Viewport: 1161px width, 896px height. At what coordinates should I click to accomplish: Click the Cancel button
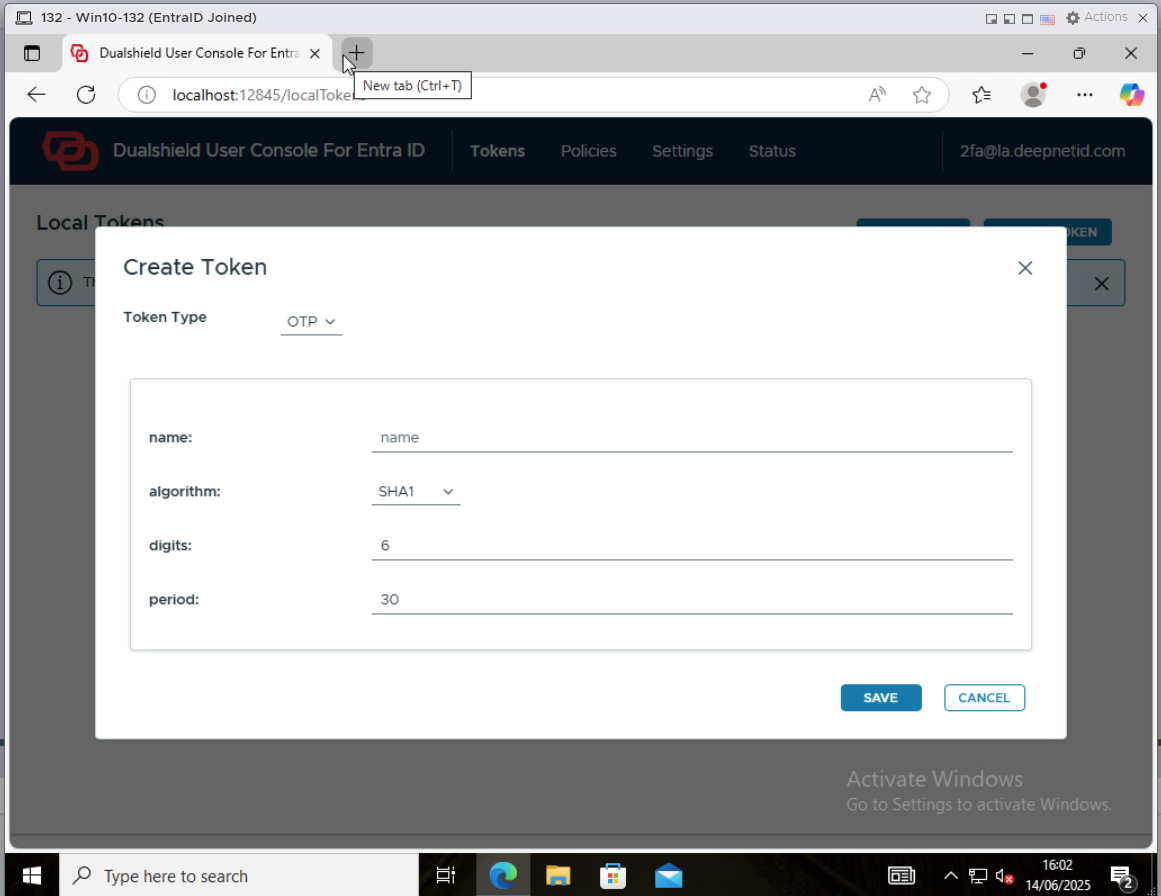click(984, 698)
